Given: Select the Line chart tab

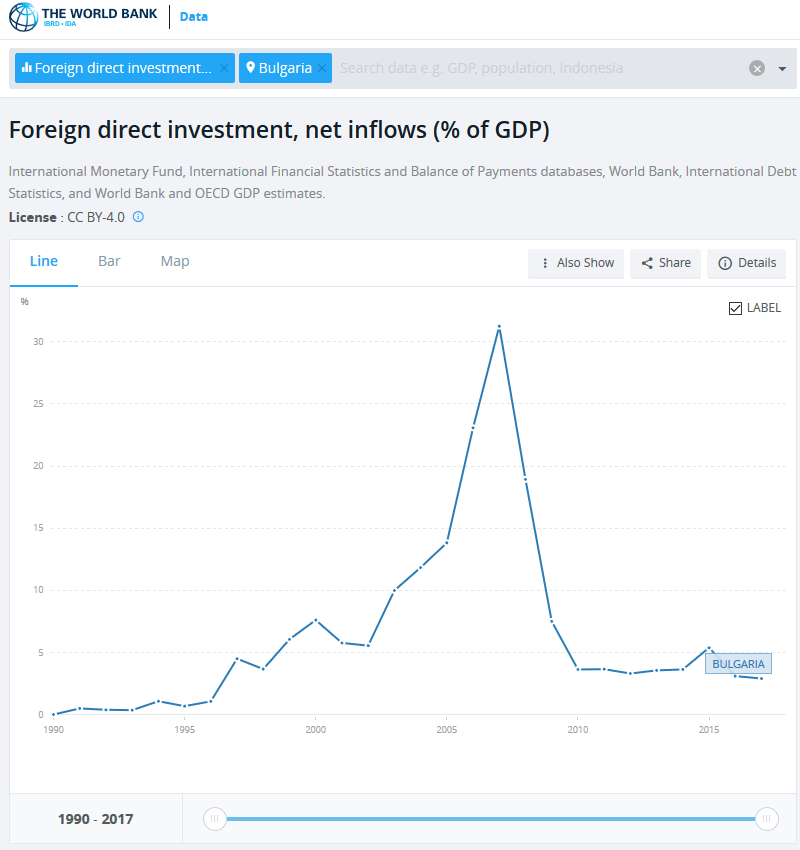Looking at the screenshot, I should coord(44,261).
